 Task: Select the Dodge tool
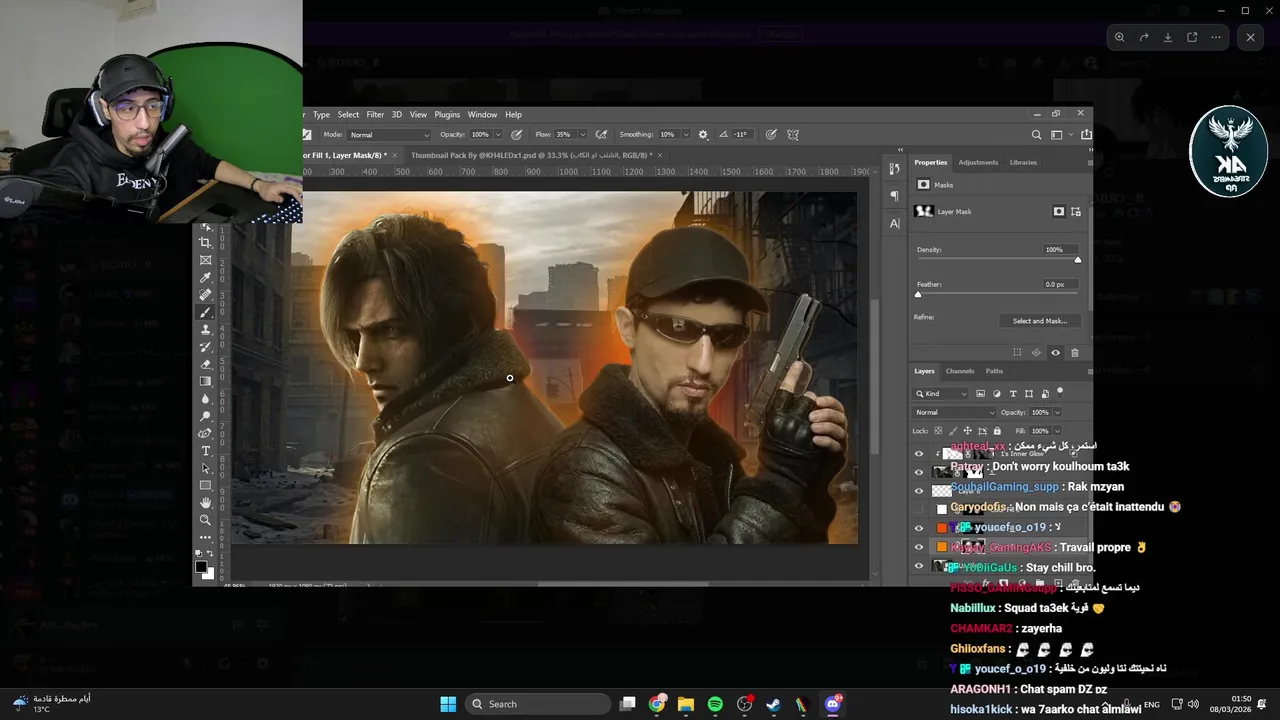click(x=206, y=416)
